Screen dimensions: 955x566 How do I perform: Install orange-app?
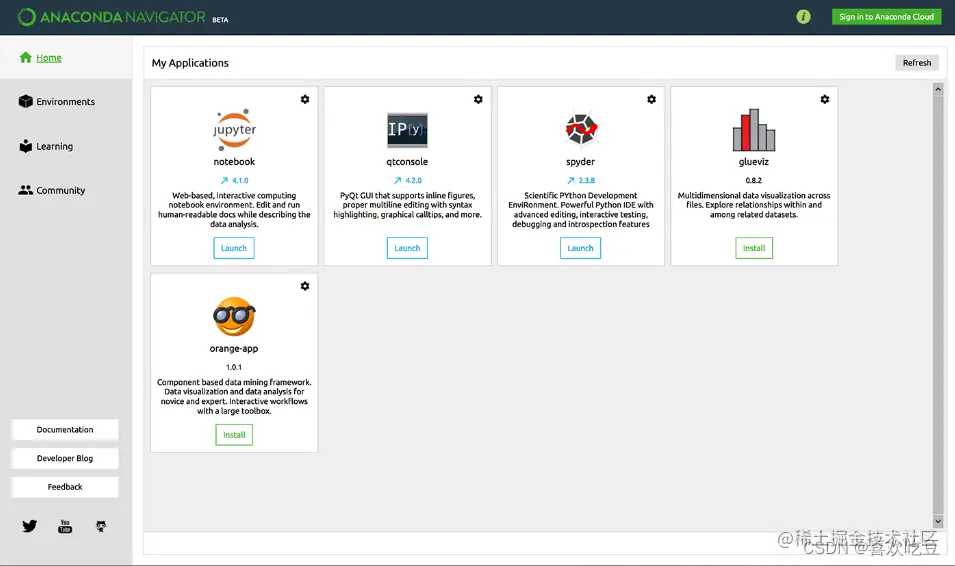[234, 435]
